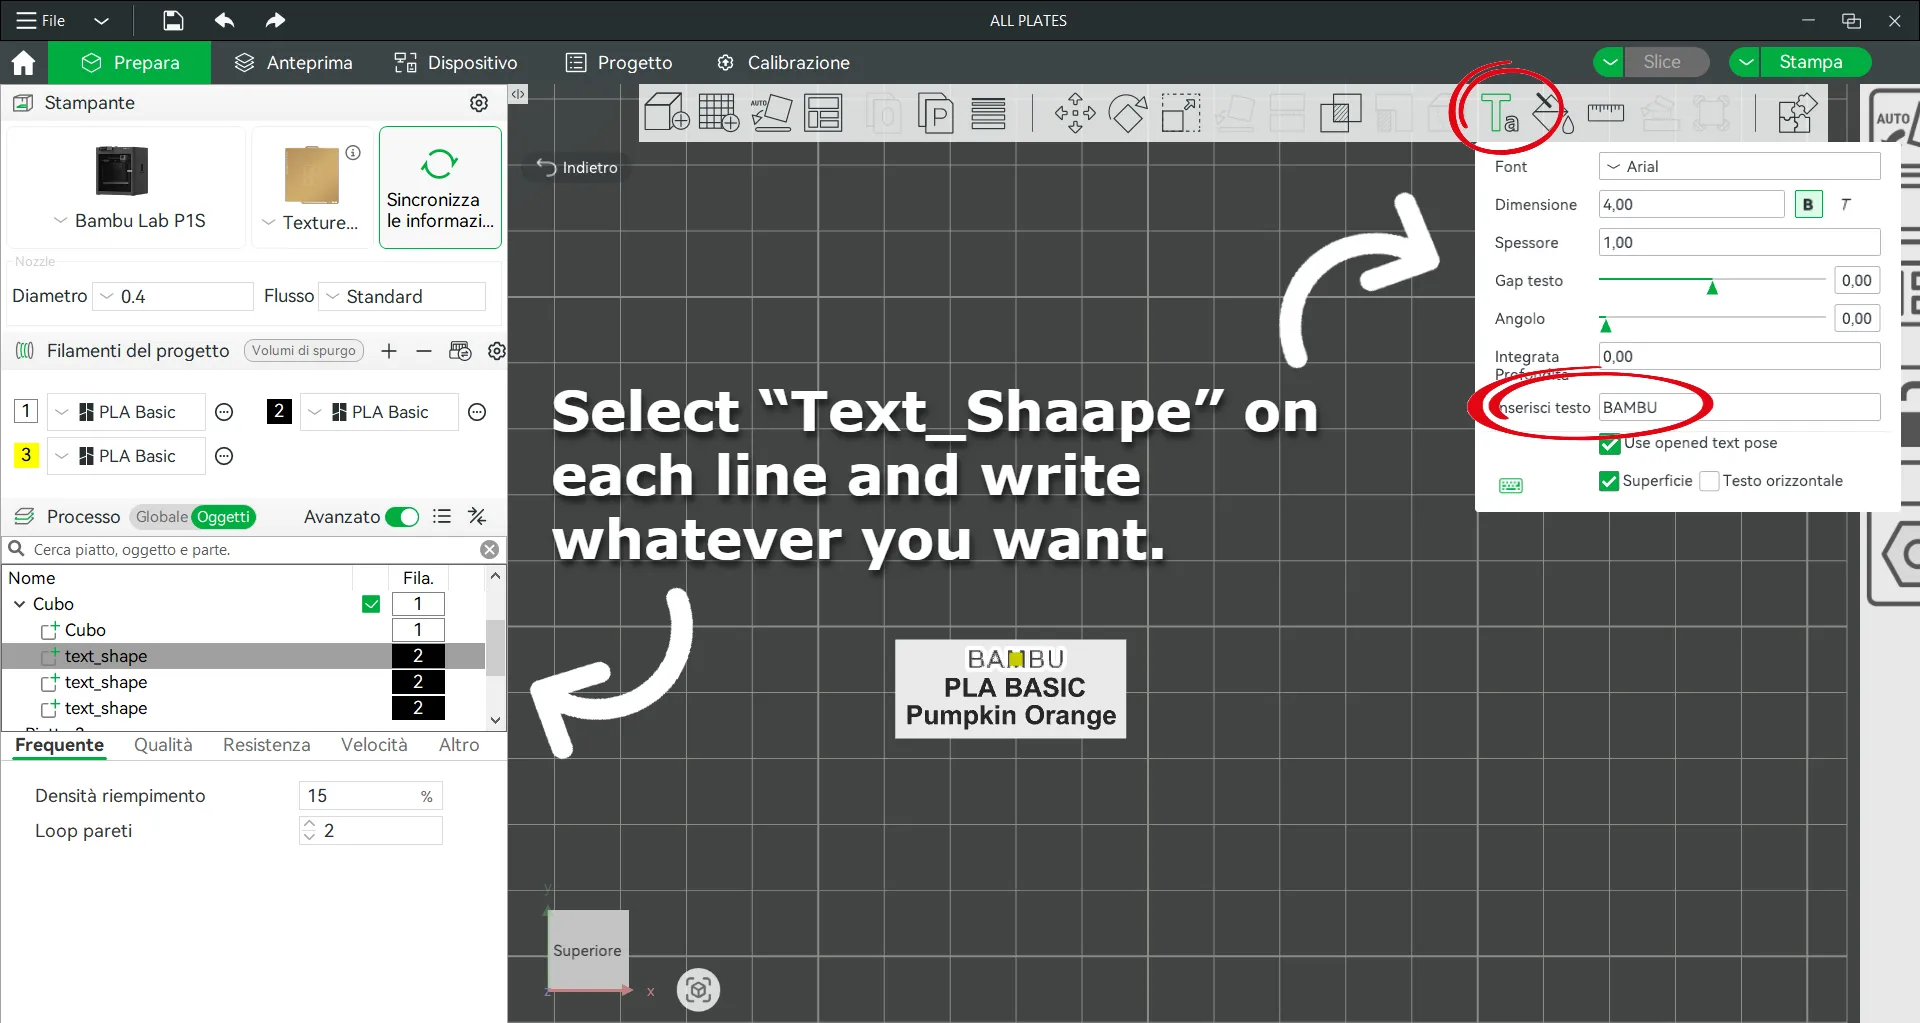The height and width of the screenshot is (1023, 1920).
Task: Expand the nozzle Diametro 0.4 dropdown
Action: [173, 297]
